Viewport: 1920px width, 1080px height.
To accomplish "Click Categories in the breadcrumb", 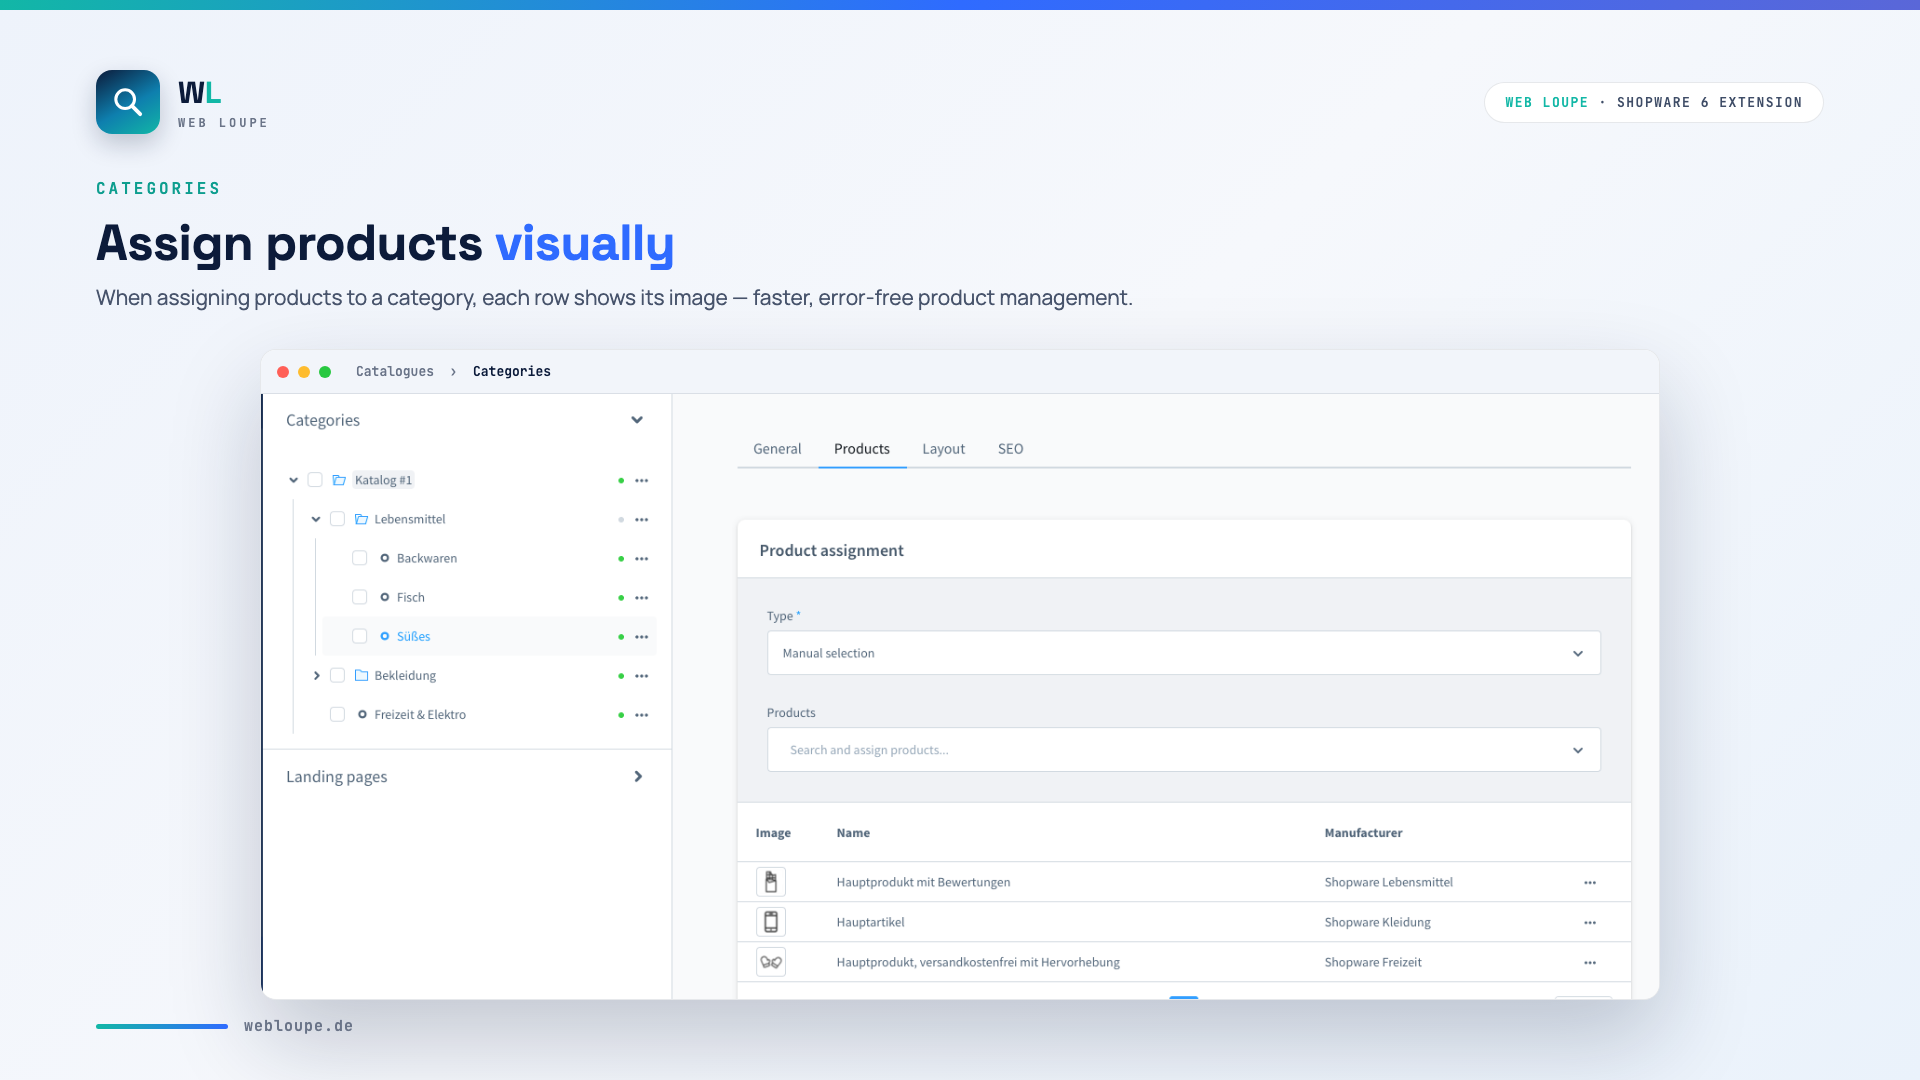I will 512,371.
